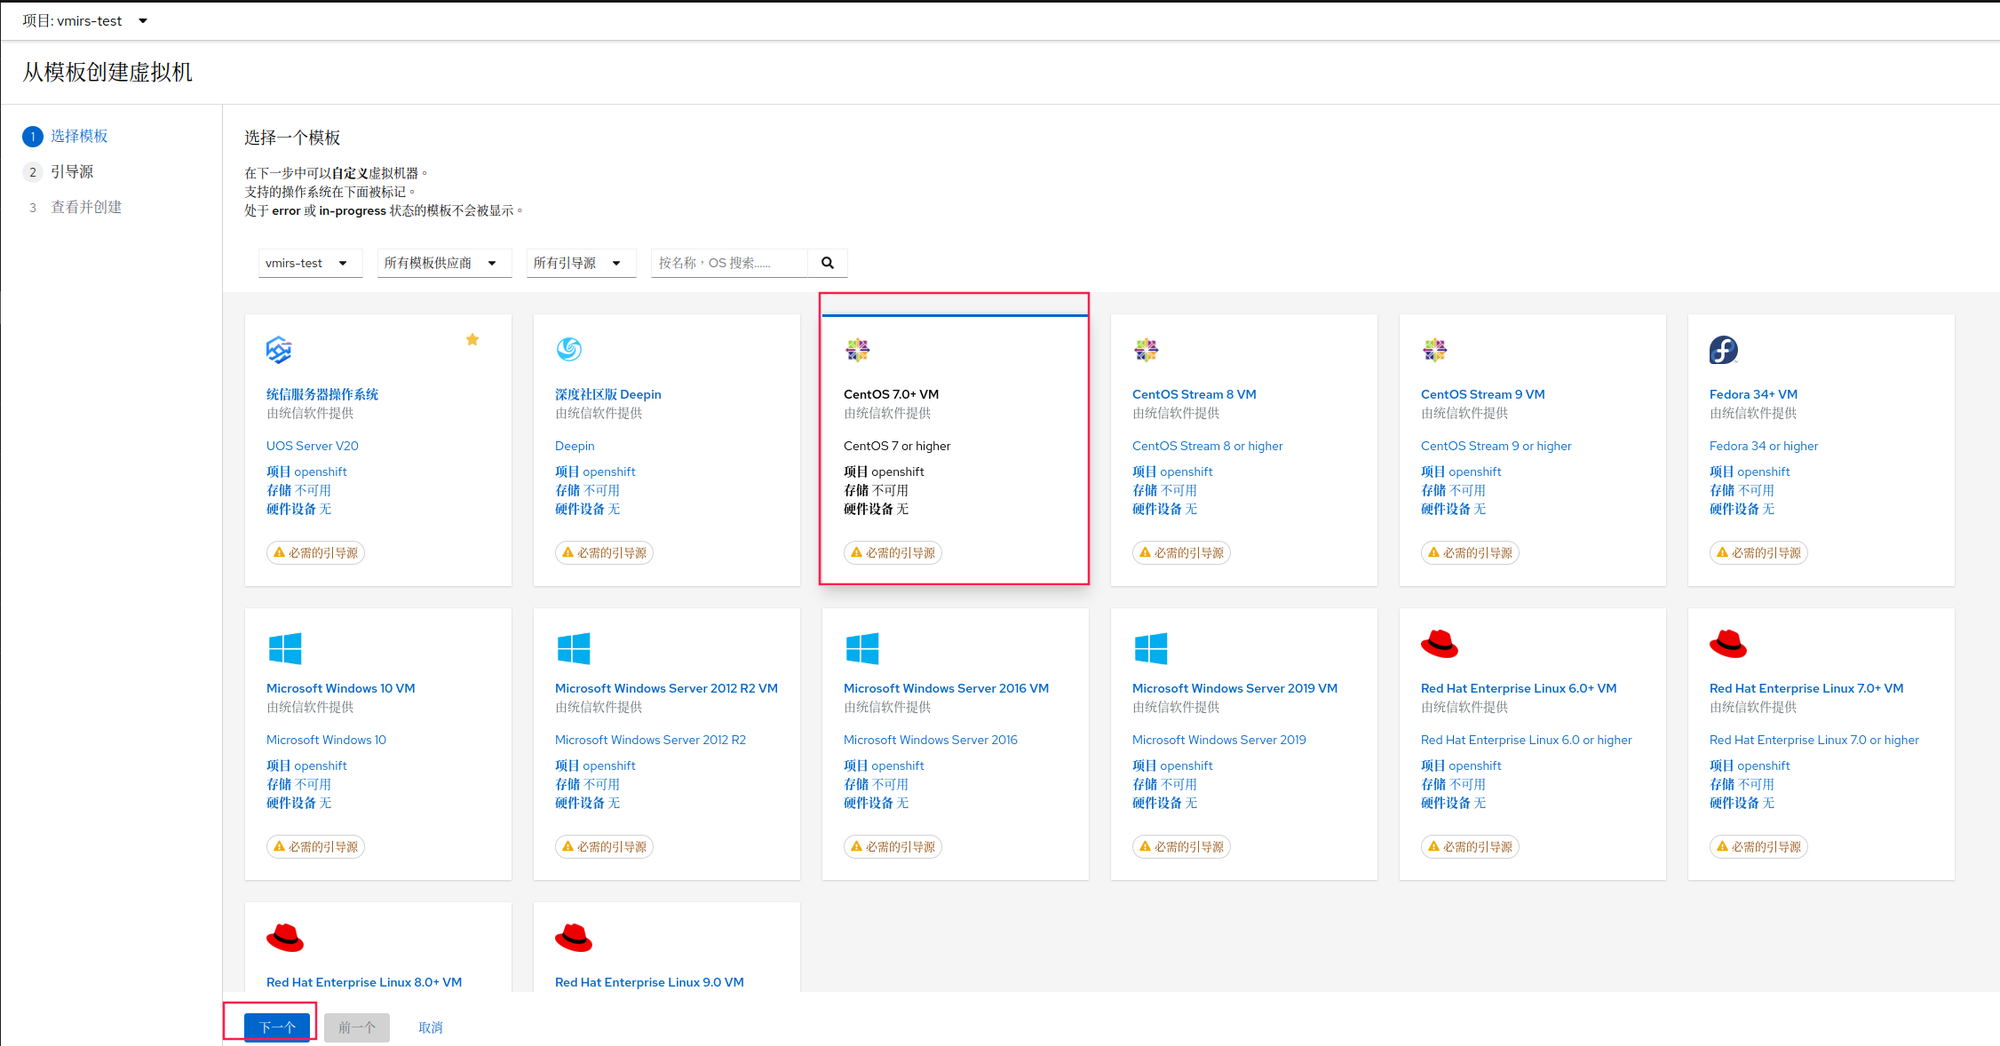Click 'Microsoft Windows Server 2012 R2' OS description
2000x1046 pixels.
tap(650, 740)
